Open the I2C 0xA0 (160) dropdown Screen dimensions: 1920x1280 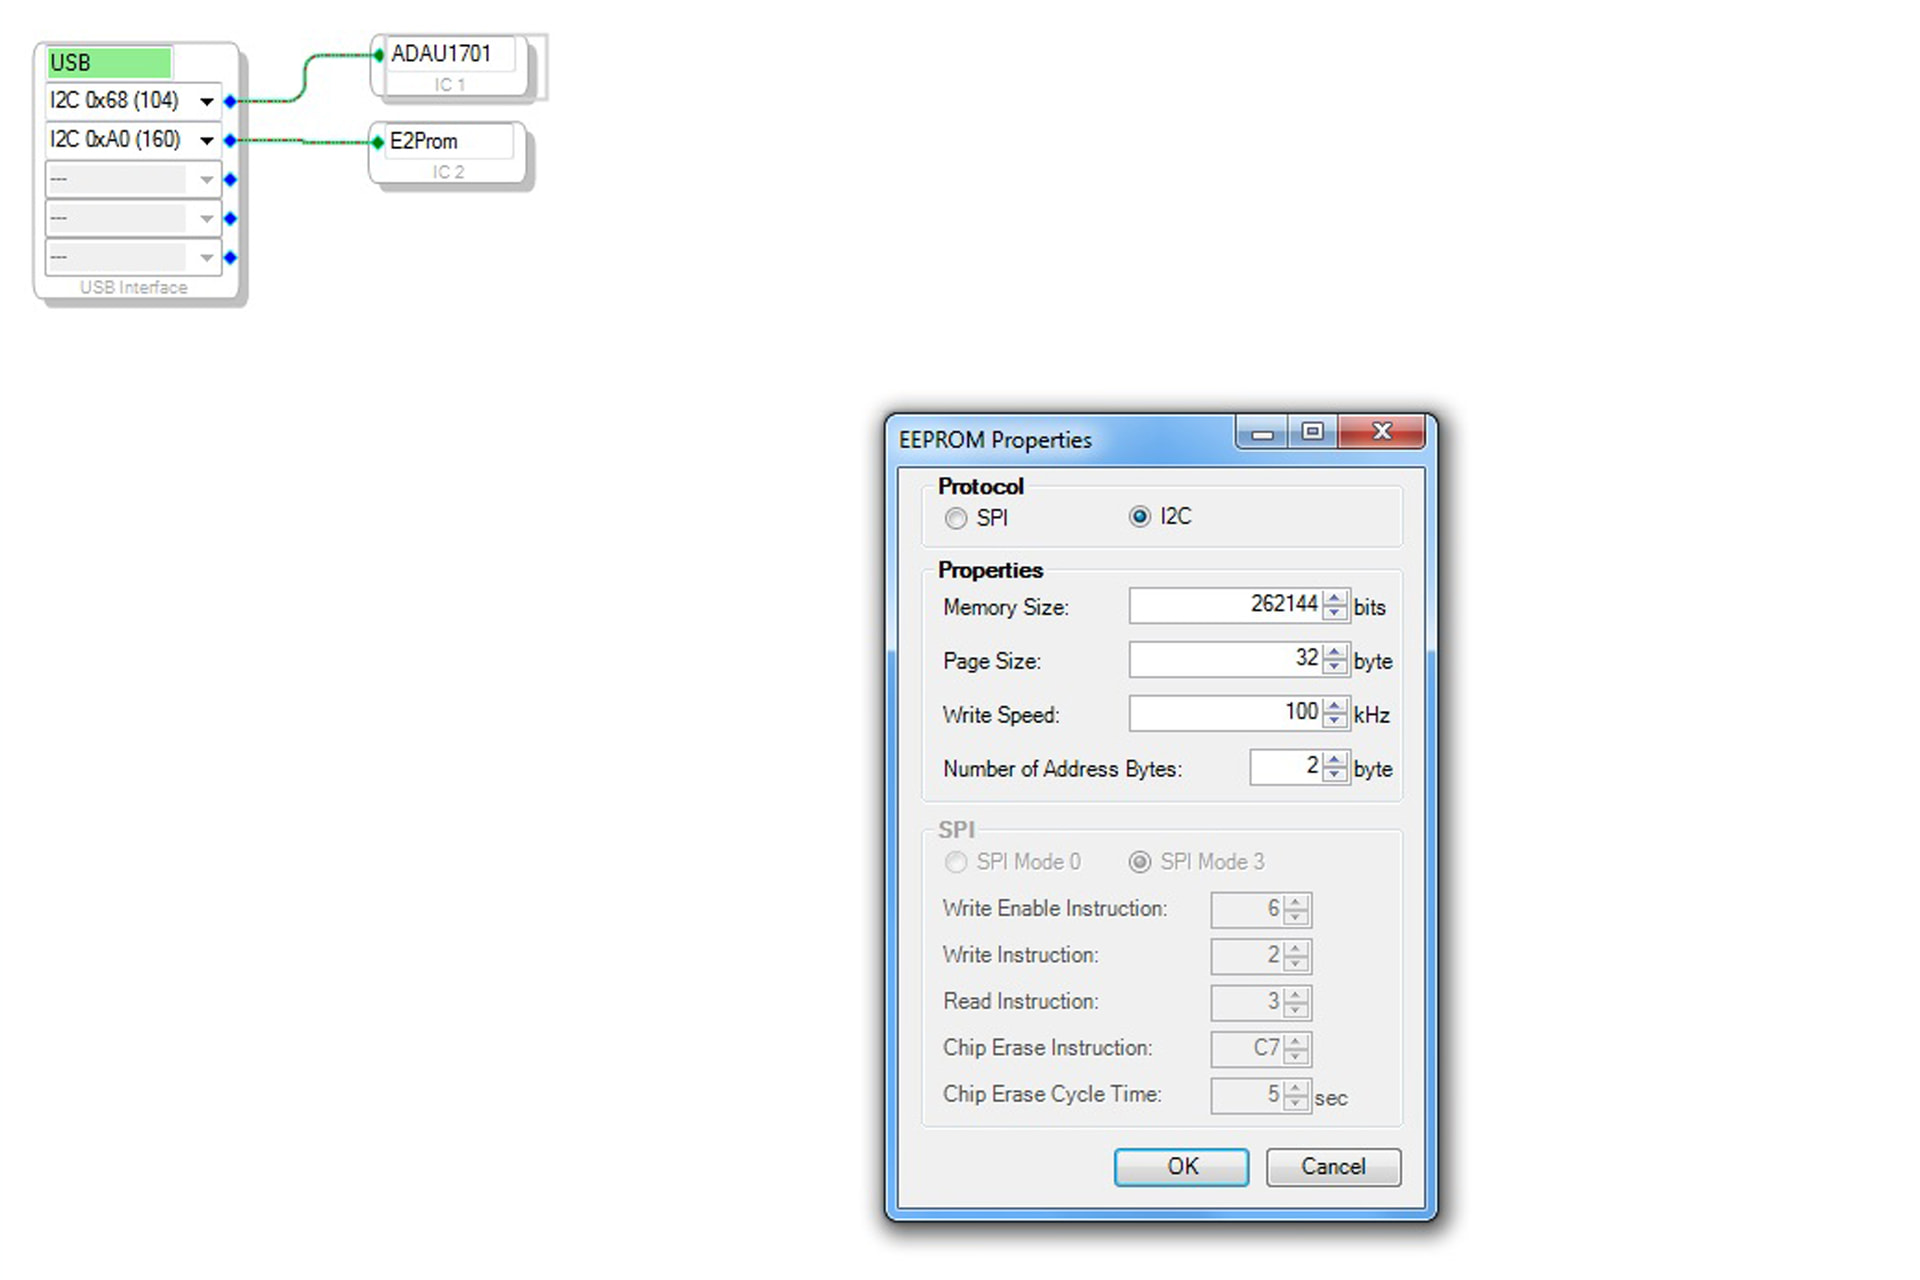[x=206, y=140]
